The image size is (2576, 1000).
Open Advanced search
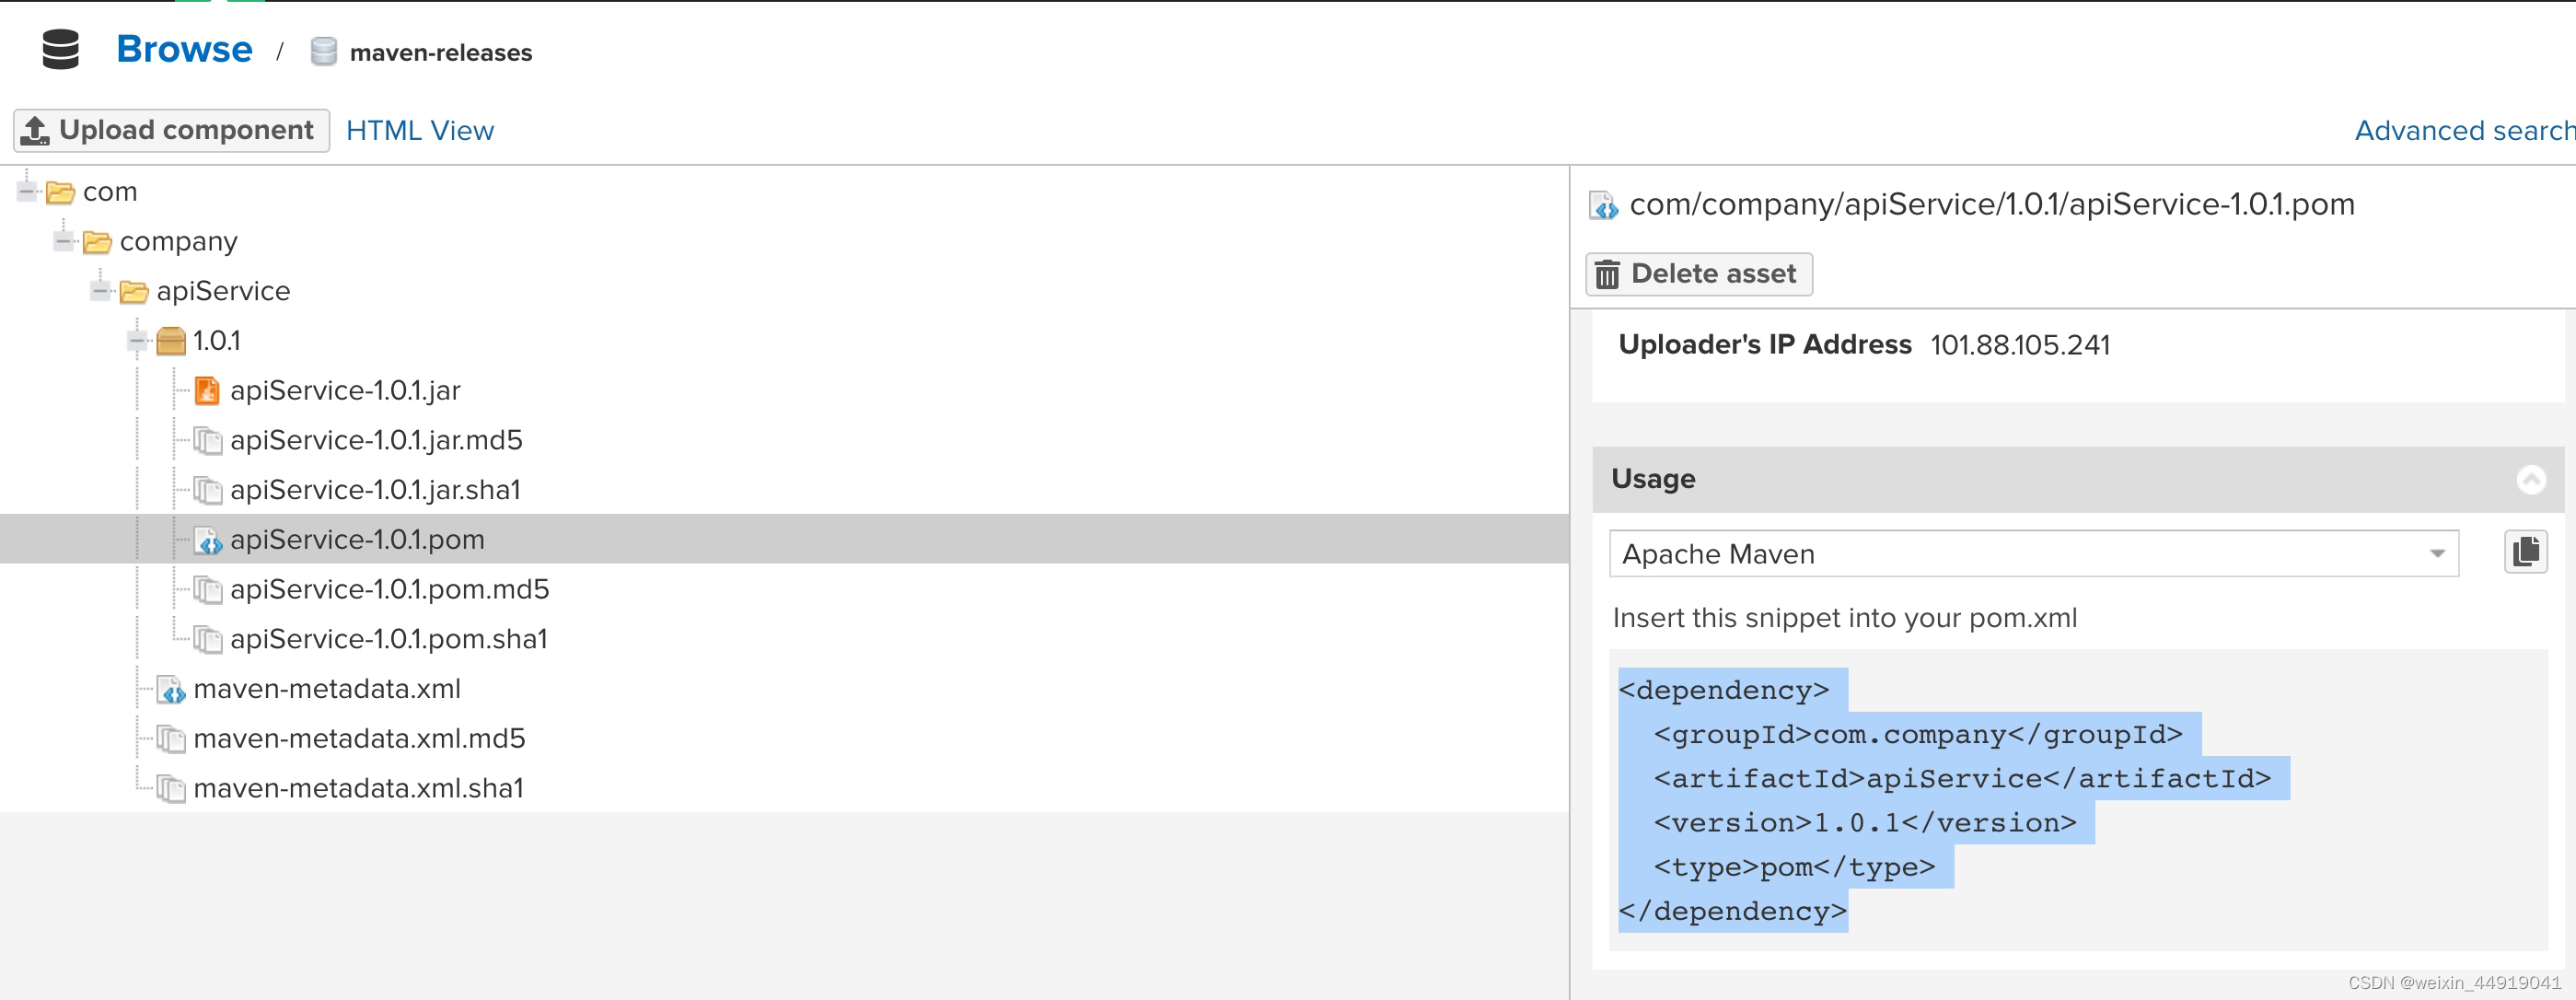click(2463, 131)
